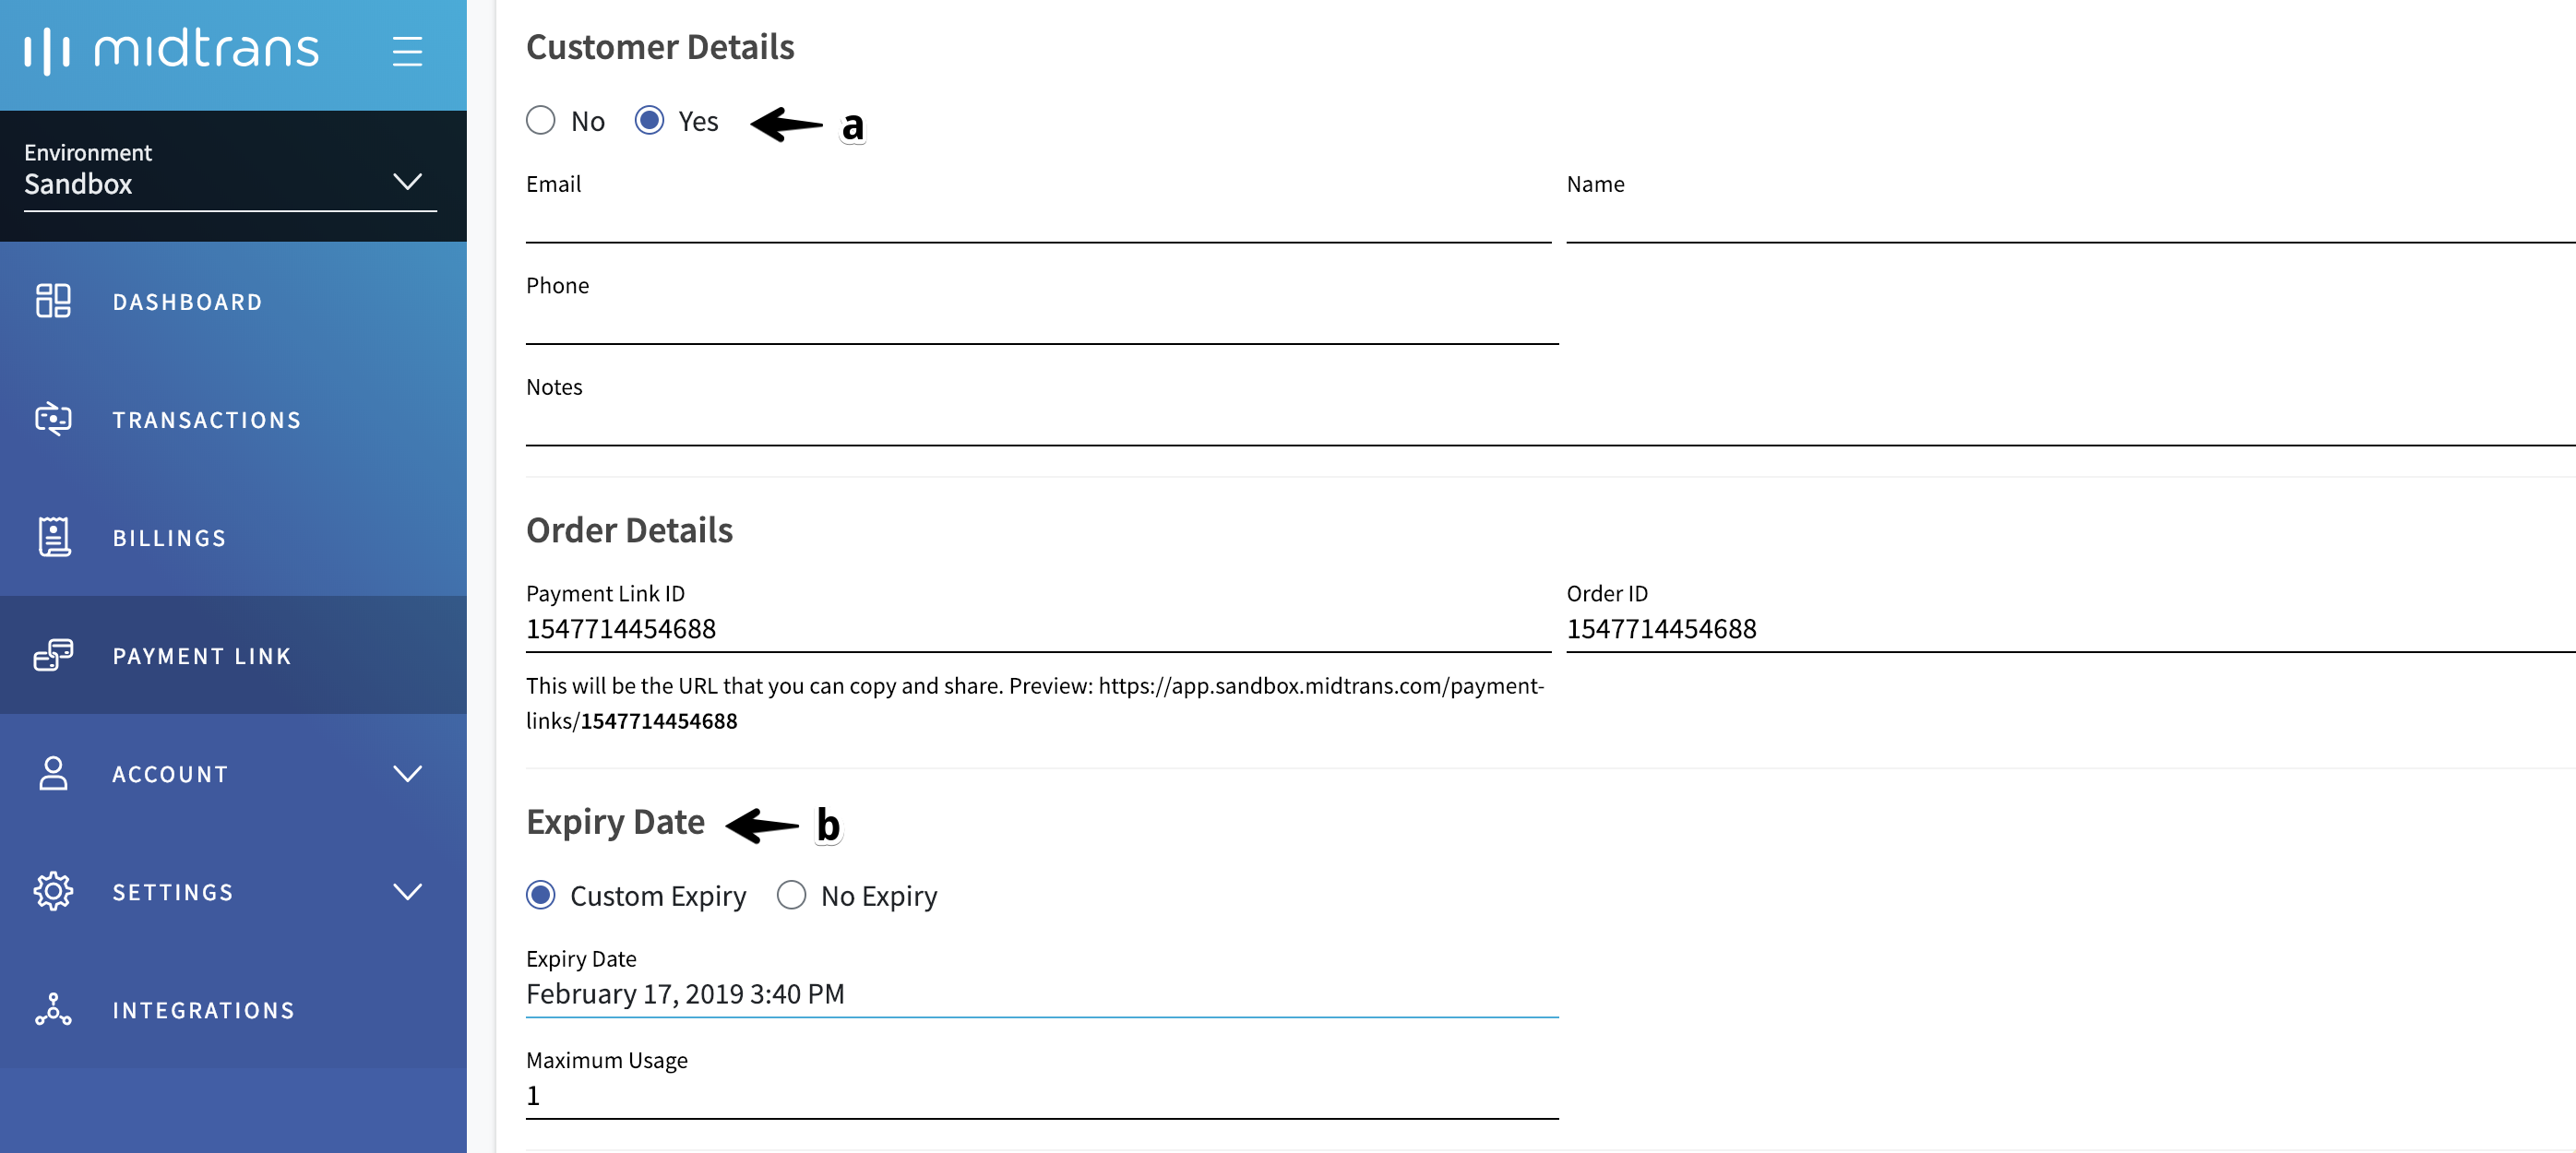
Task: Select the Yes radio for customer details
Action: pos(649,121)
